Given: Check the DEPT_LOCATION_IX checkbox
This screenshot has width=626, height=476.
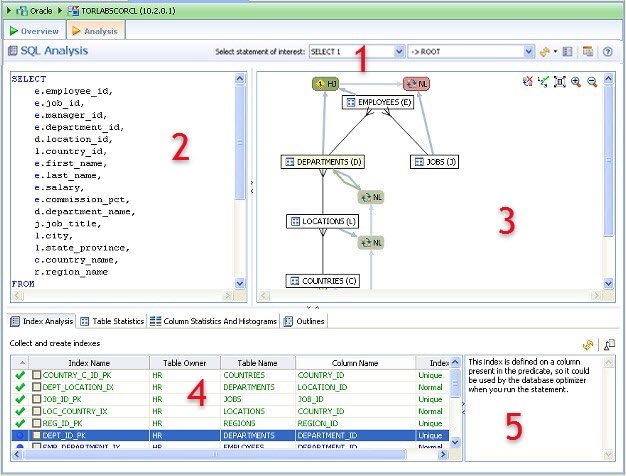Looking at the screenshot, I should [x=36, y=387].
